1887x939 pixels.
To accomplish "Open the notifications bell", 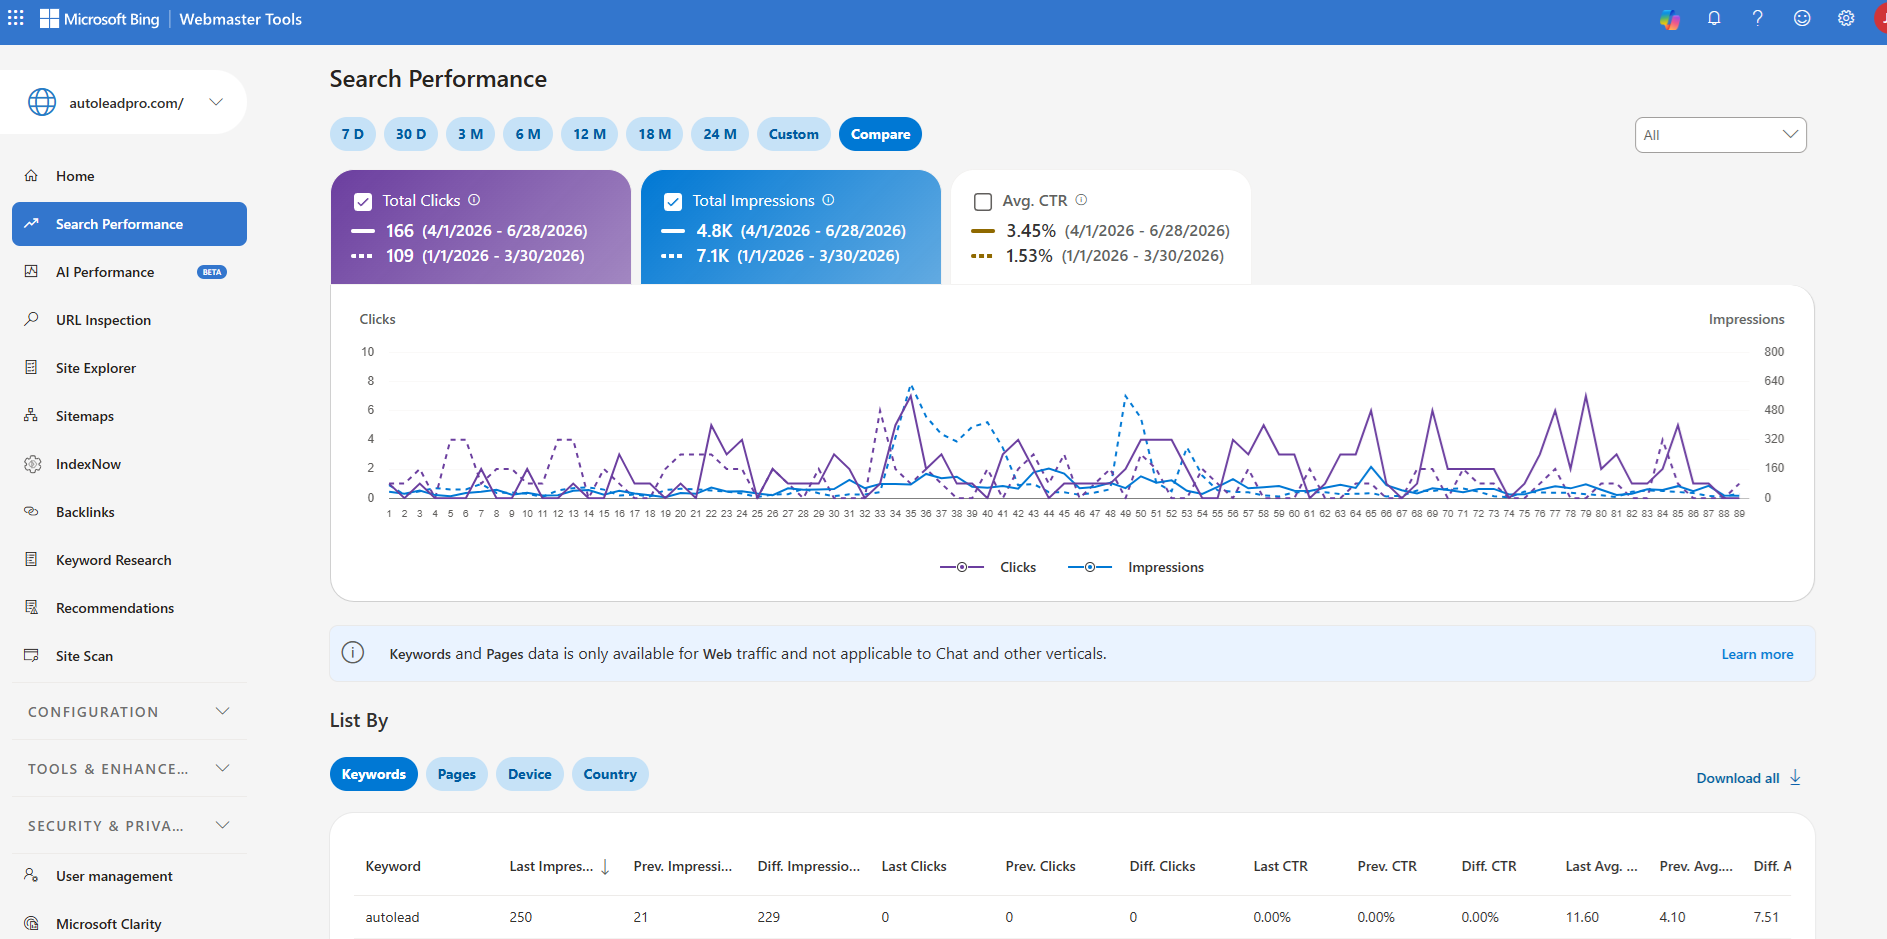I will point(1714,18).
